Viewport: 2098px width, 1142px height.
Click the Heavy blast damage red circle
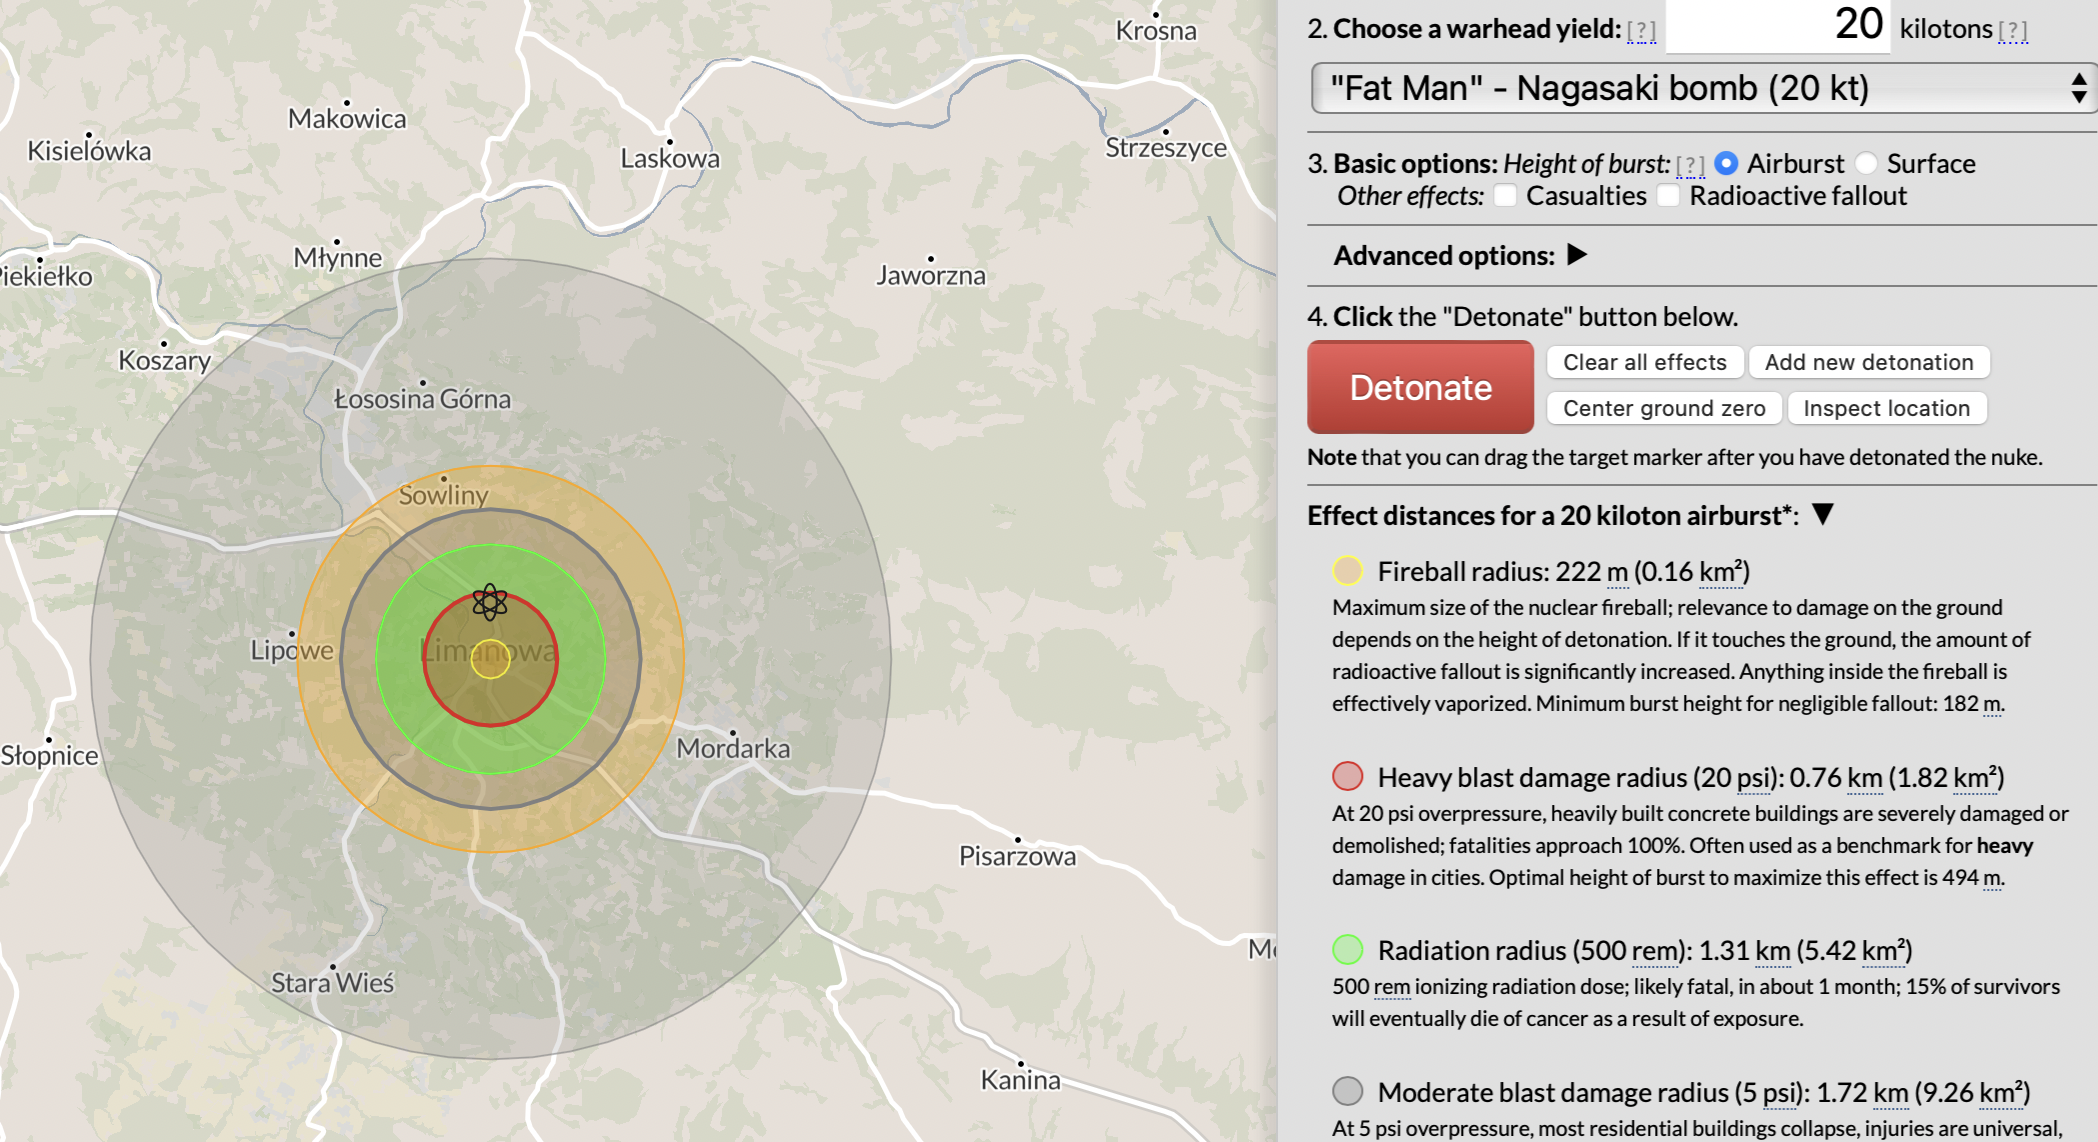point(1348,777)
